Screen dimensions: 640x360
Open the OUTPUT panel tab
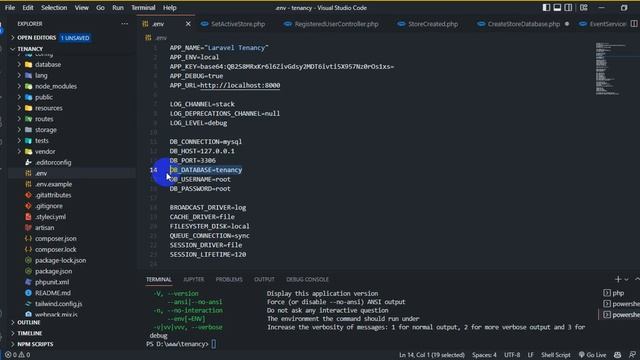point(264,280)
